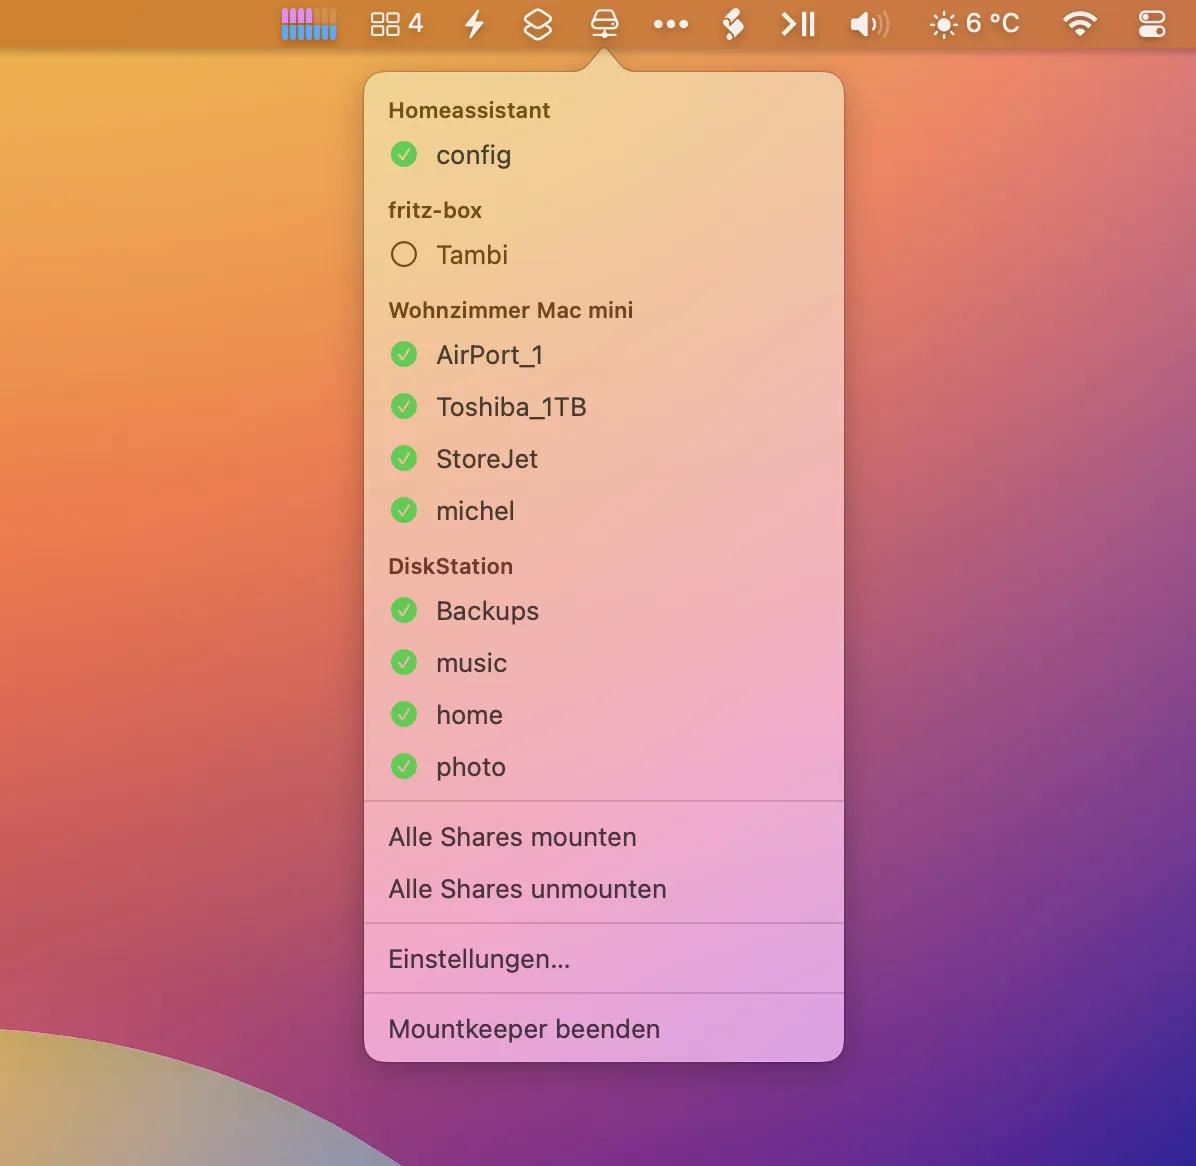The image size is (1196, 1166).
Task: Select the StoreJet share entry
Action: coord(487,459)
